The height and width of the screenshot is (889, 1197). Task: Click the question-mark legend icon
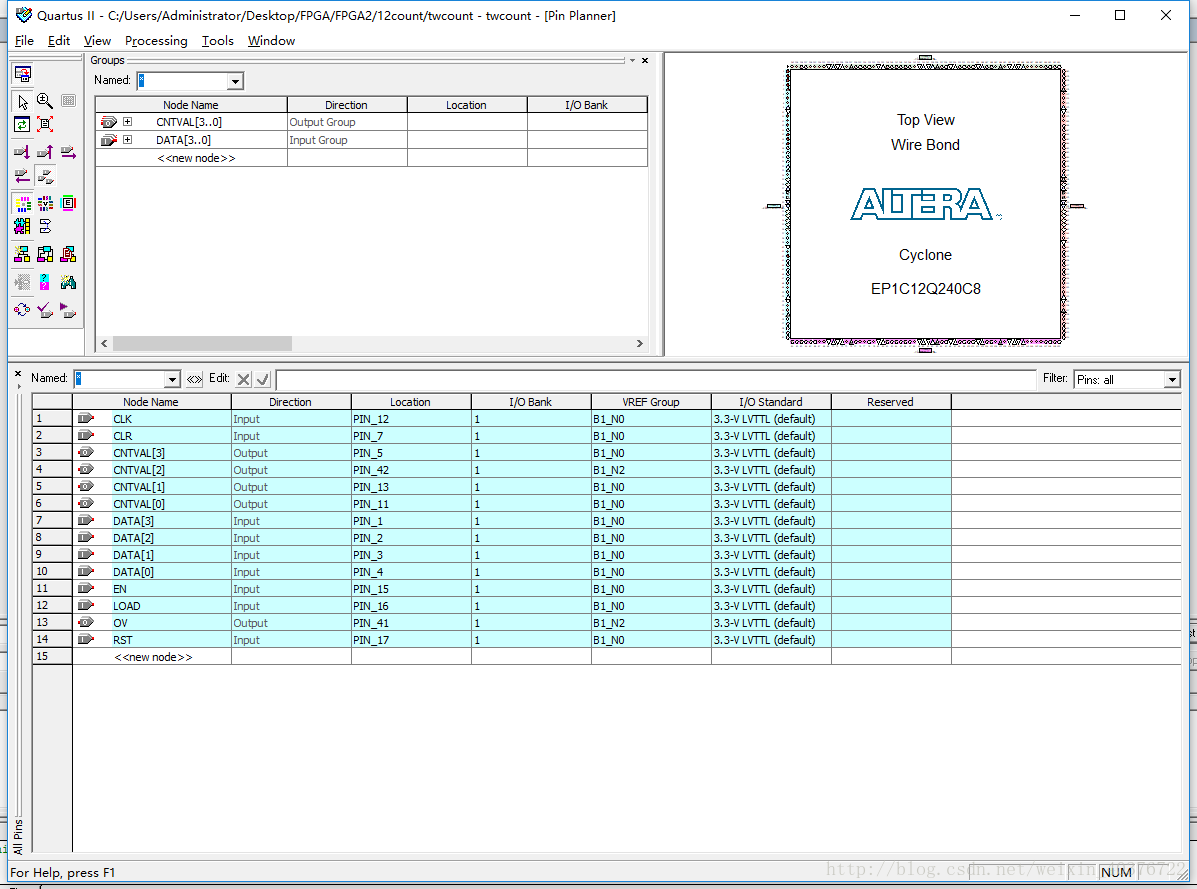pos(44,282)
